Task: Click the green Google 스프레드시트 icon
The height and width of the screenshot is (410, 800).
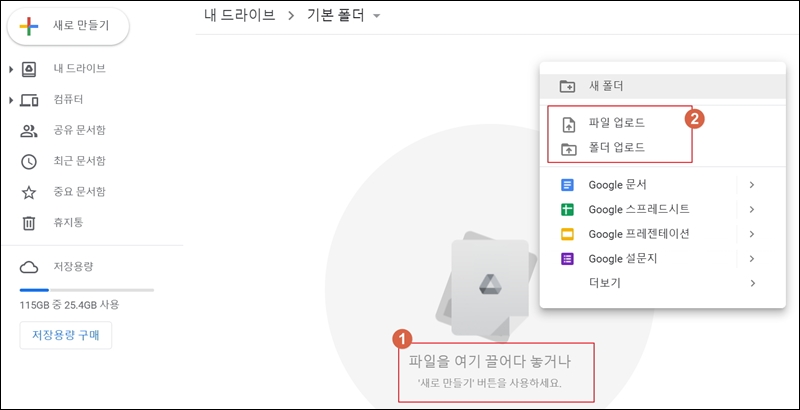Action: point(567,210)
